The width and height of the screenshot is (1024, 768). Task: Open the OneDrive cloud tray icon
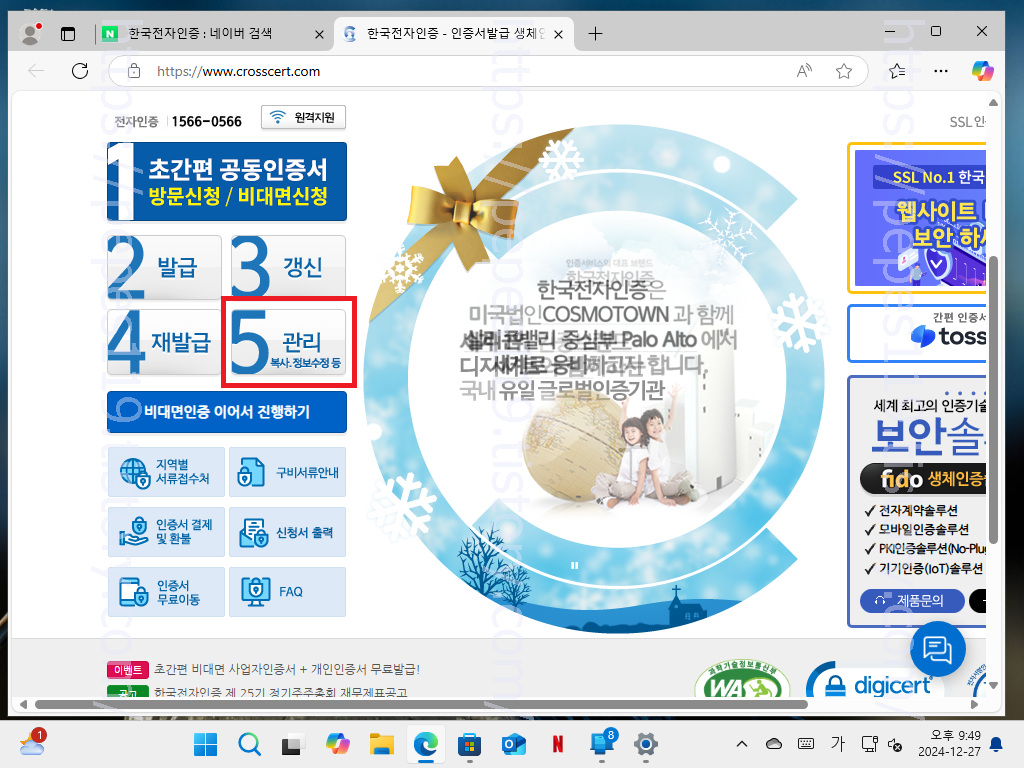(774, 744)
